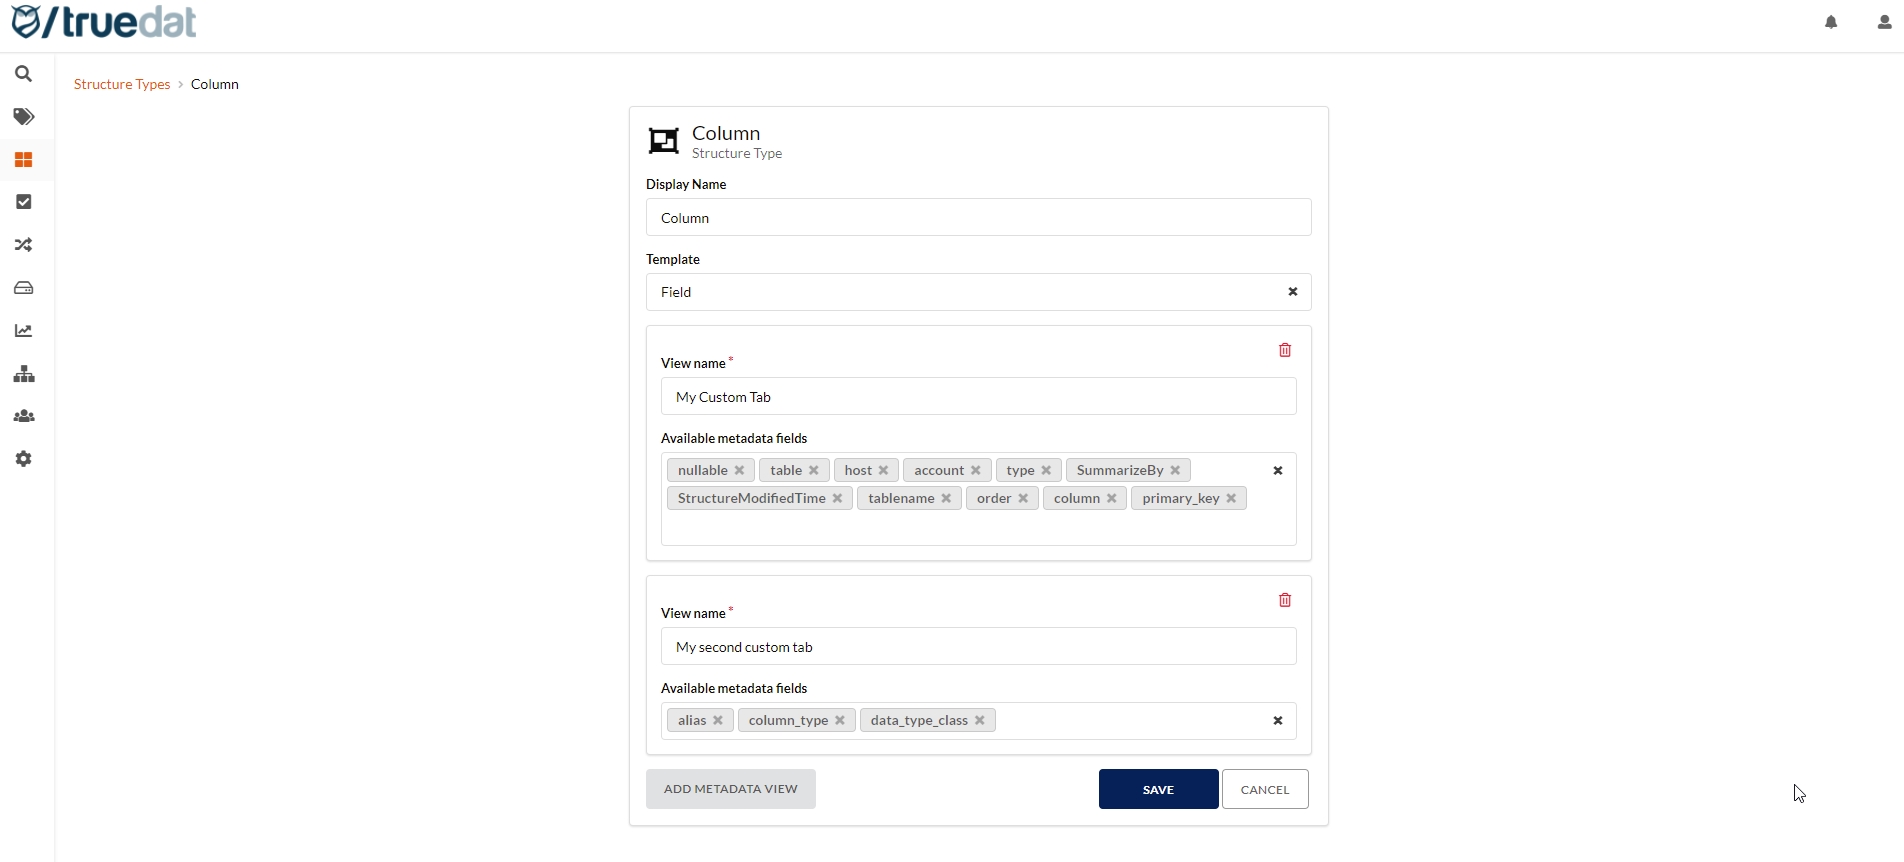Open the users group sidebar icon
Viewport: 1904px width, 862px height.
[x=24, y=417]
